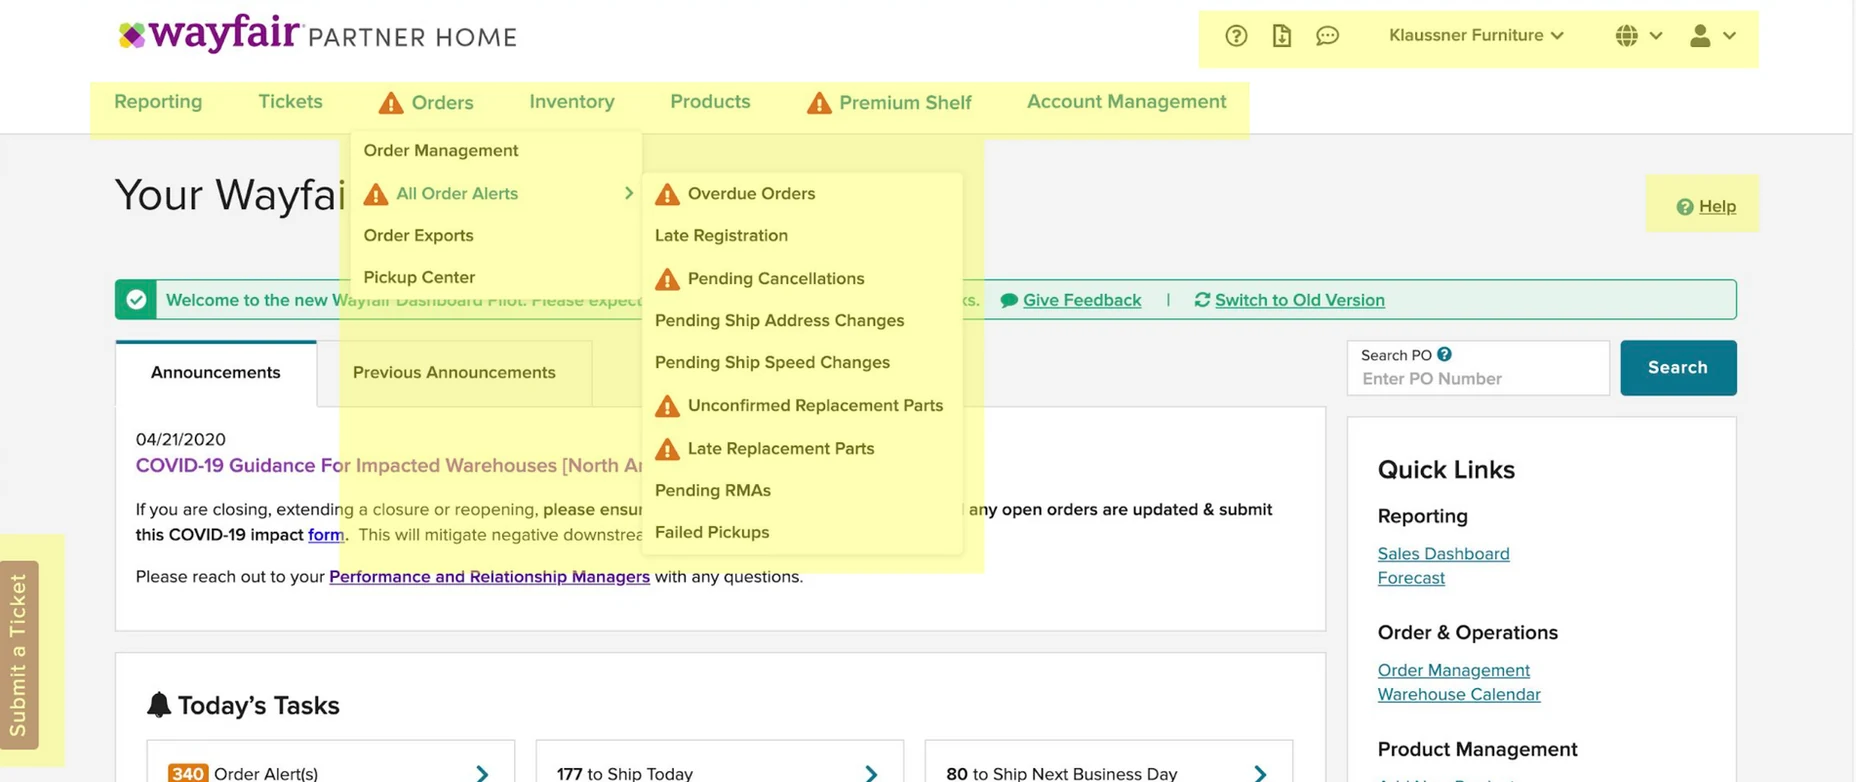Expand the user profile chevron
This screenshot has height=782, width=1856.
(1730, 36)
